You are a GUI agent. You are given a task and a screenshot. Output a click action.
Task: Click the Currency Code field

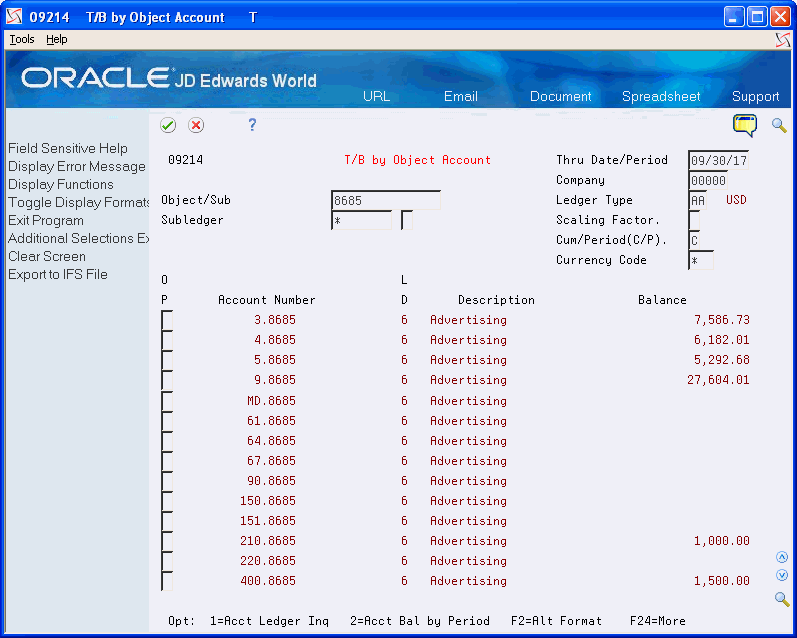click(701, 260)
